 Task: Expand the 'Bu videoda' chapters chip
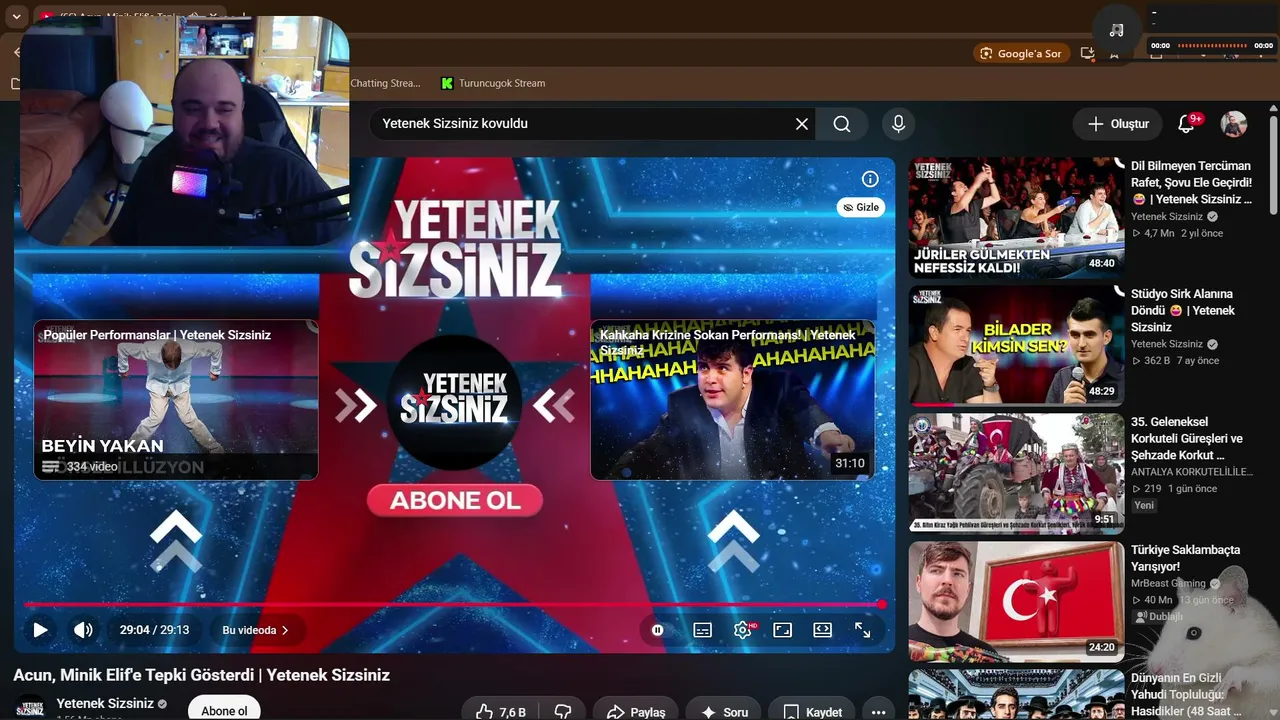255,630
